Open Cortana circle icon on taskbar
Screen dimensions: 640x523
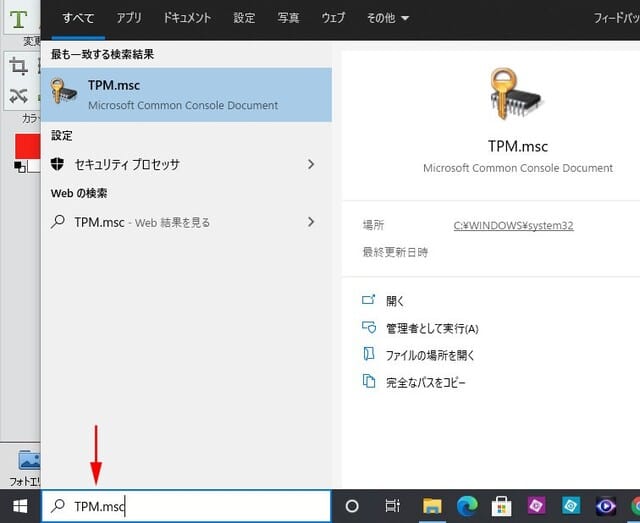click(352, 506)
